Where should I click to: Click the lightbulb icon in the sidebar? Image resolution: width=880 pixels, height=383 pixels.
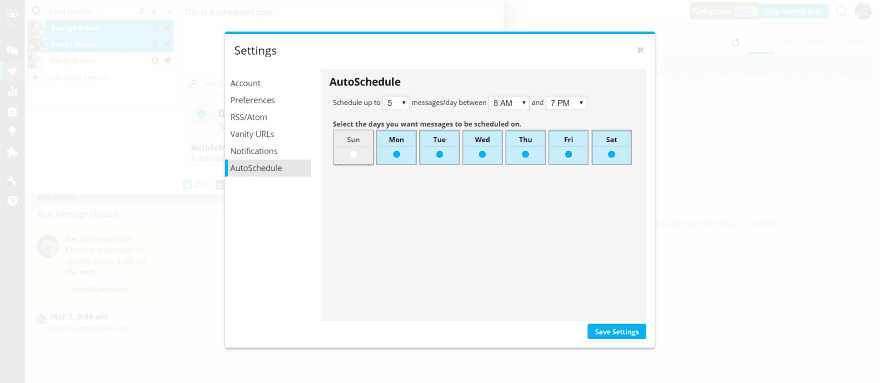[x=12, y=132]
